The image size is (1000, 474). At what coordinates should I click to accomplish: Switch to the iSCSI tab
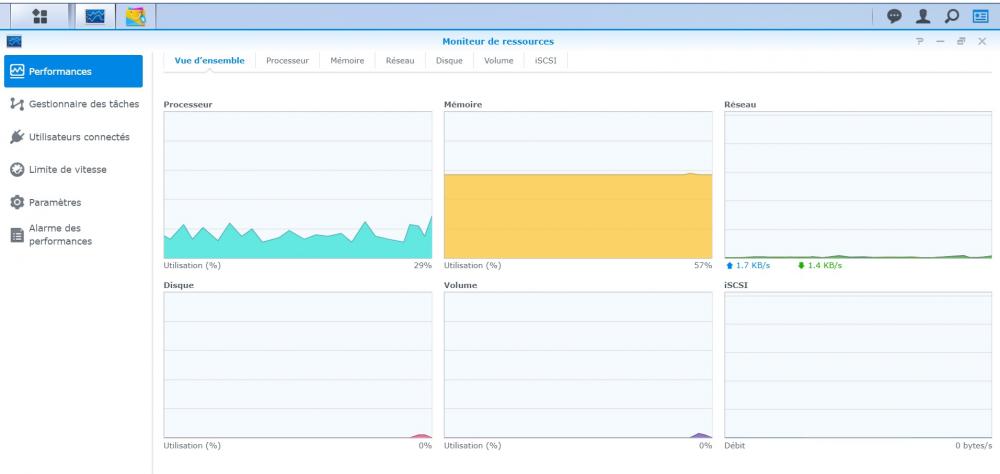point(546,61)
